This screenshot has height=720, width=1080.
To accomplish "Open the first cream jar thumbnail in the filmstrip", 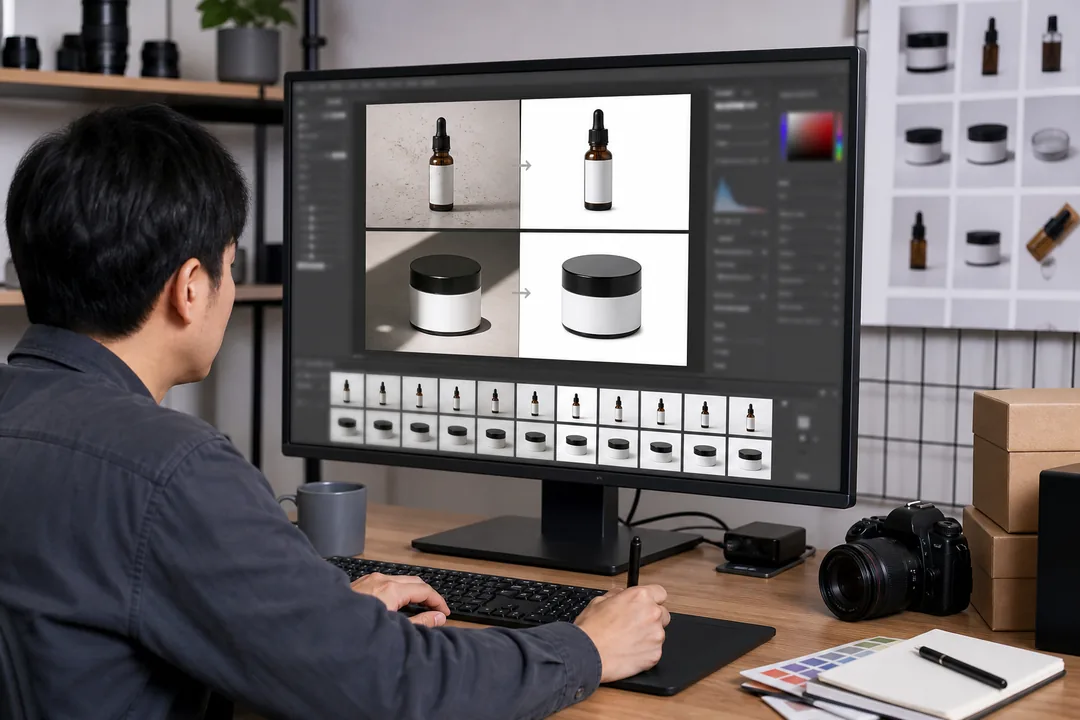I will 347,426.
